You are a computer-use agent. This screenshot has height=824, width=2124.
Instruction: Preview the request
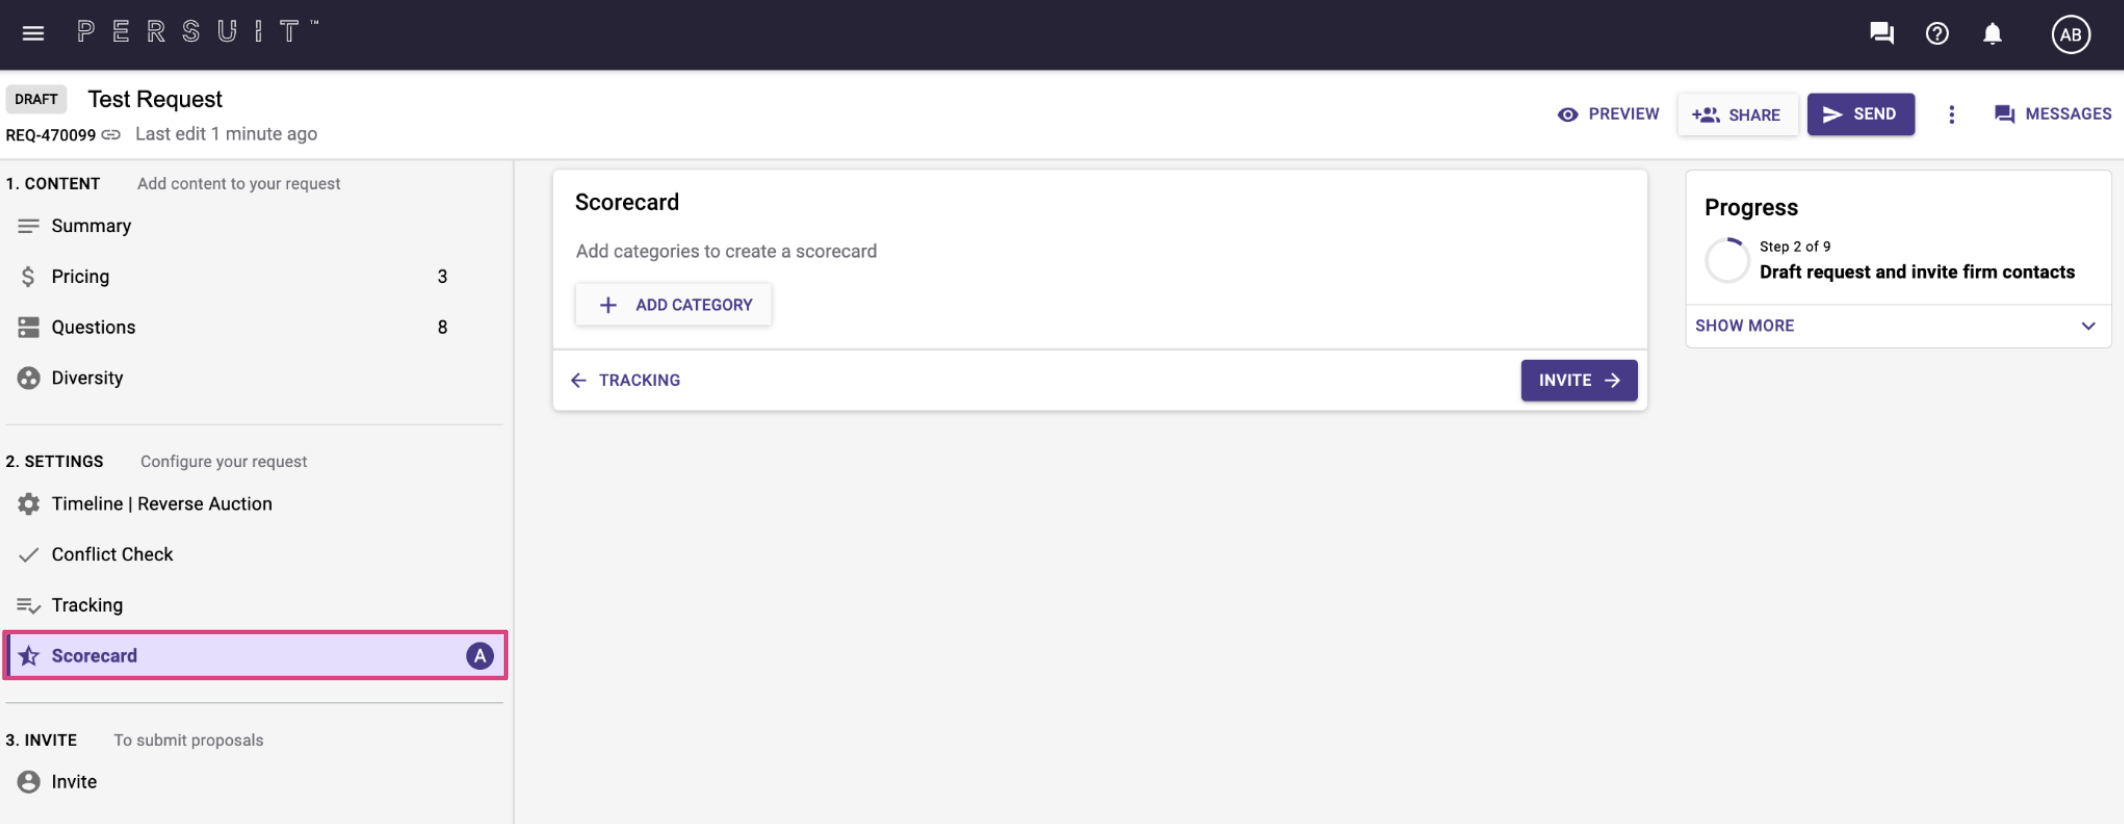click(1608, 114)
